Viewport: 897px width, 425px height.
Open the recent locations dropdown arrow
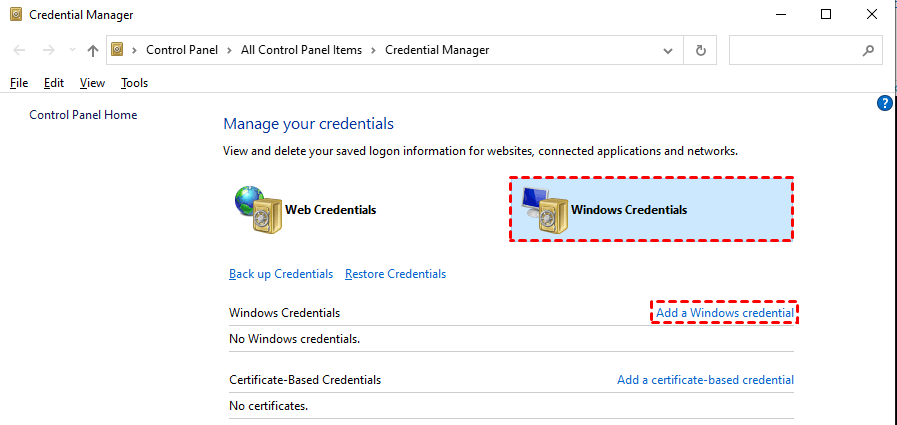(71, 50)
